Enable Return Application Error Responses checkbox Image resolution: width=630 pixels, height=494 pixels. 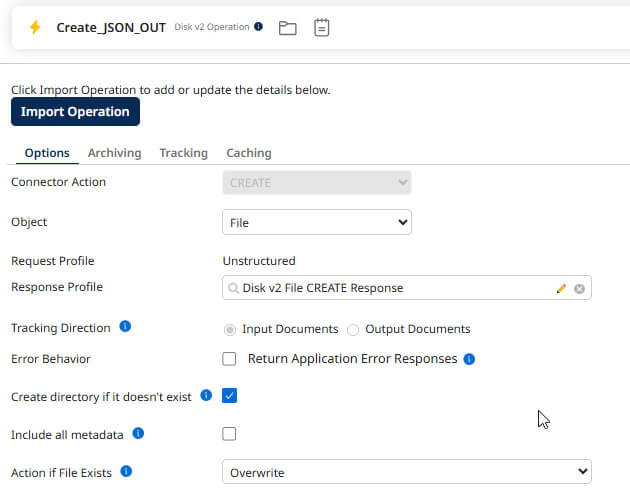click(x=229, y=358)
